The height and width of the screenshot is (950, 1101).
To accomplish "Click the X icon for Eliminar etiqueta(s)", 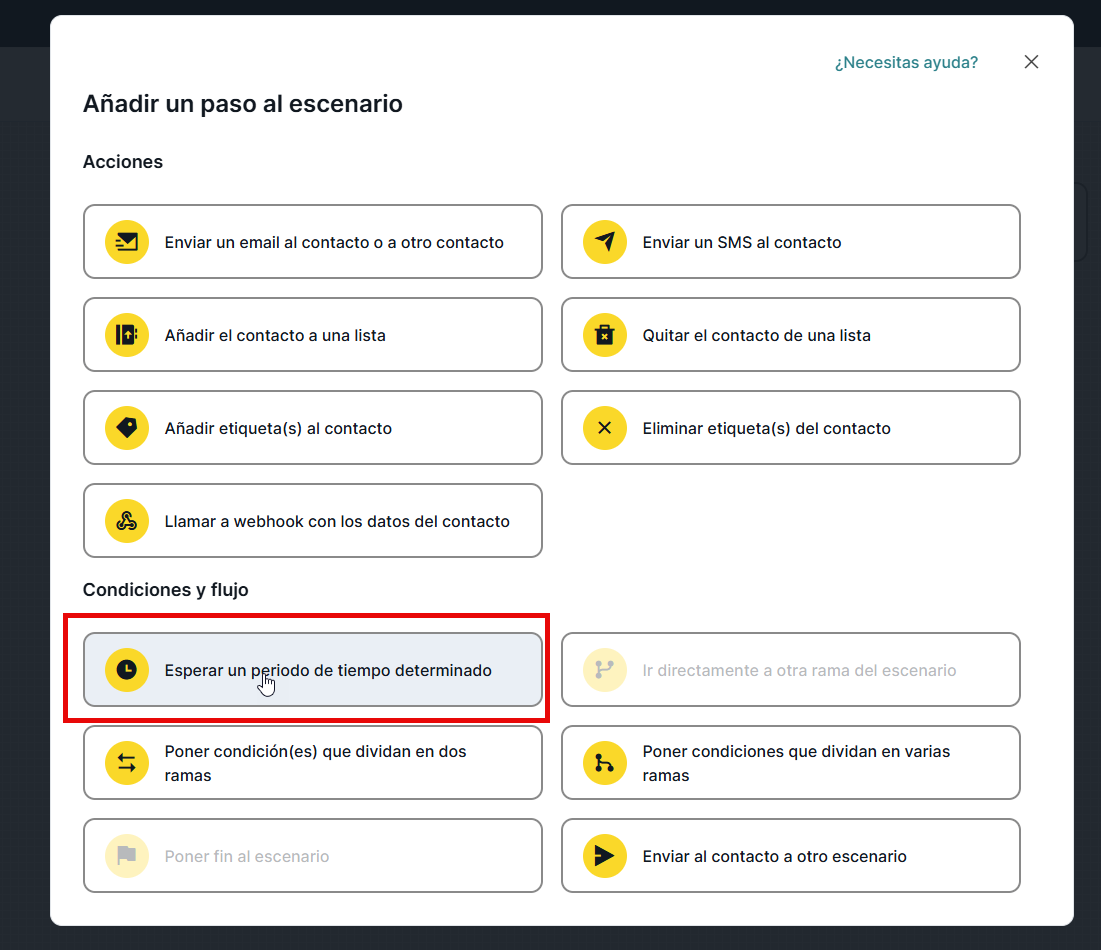I will pos(604,428).
